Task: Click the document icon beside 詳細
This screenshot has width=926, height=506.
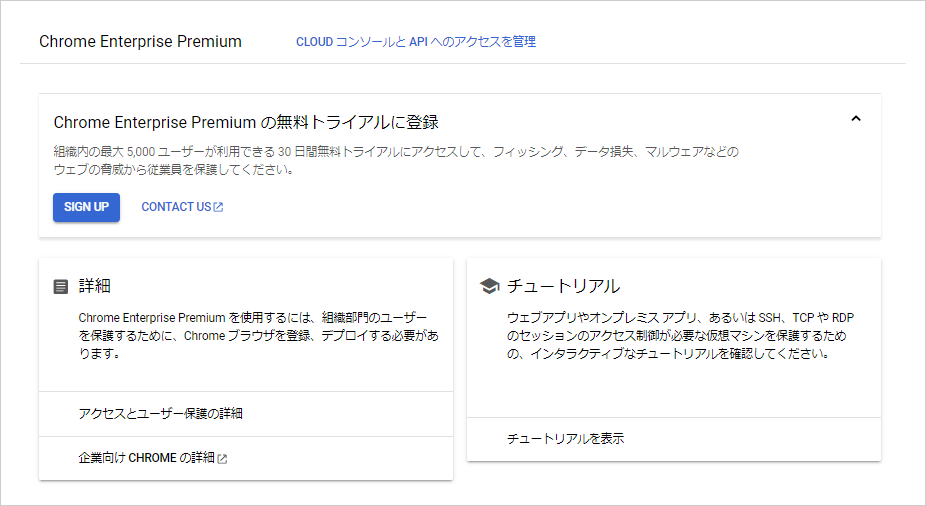Action: click(61, 287)
